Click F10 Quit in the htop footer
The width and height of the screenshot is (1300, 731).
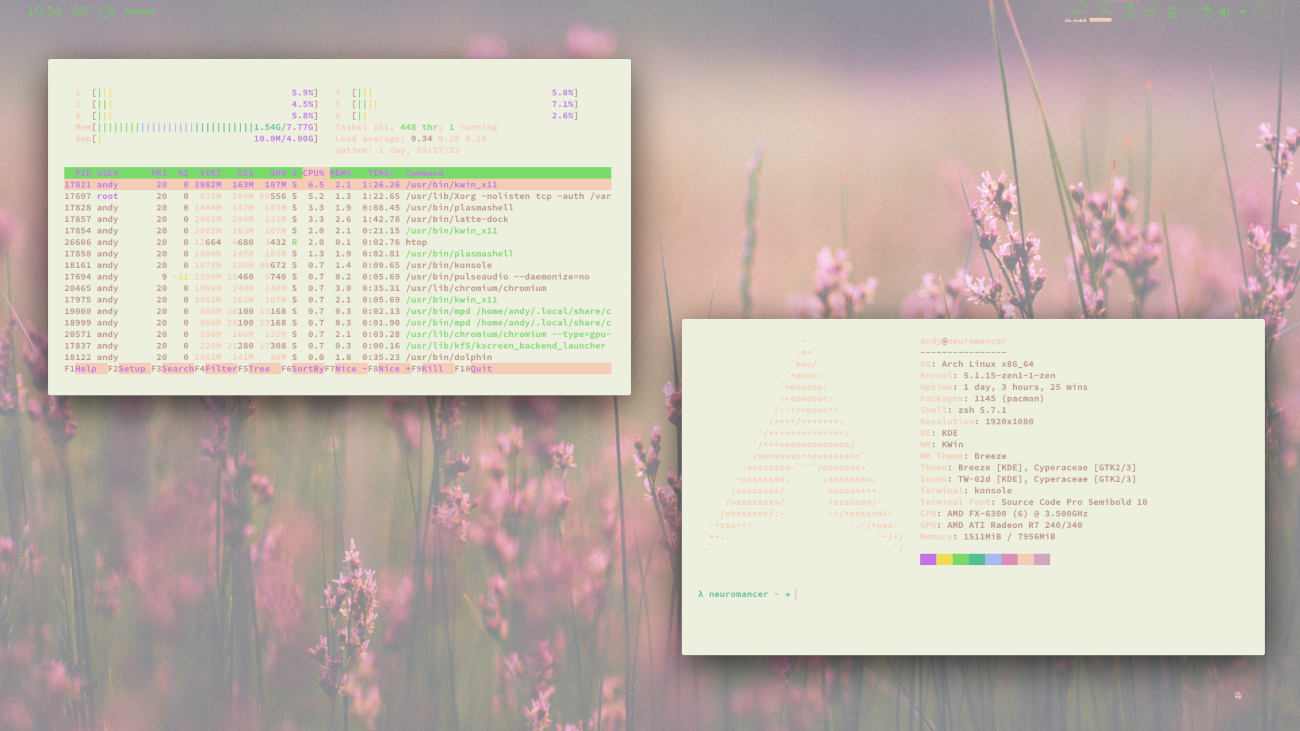tap(474, 369)
